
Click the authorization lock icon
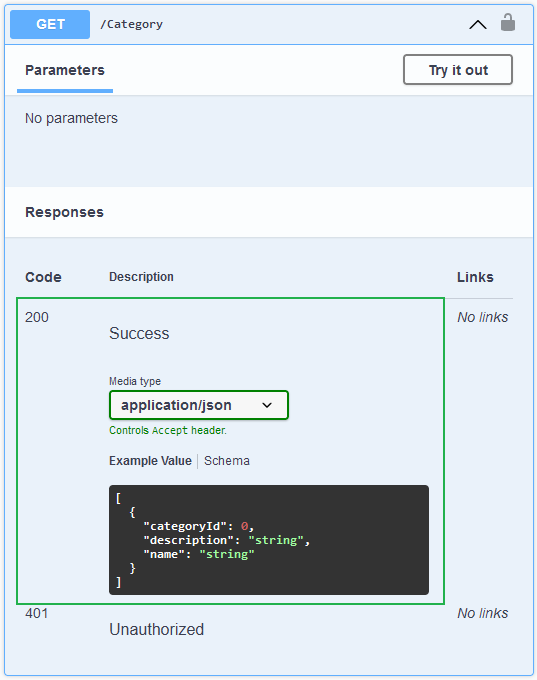coord(508,23)
